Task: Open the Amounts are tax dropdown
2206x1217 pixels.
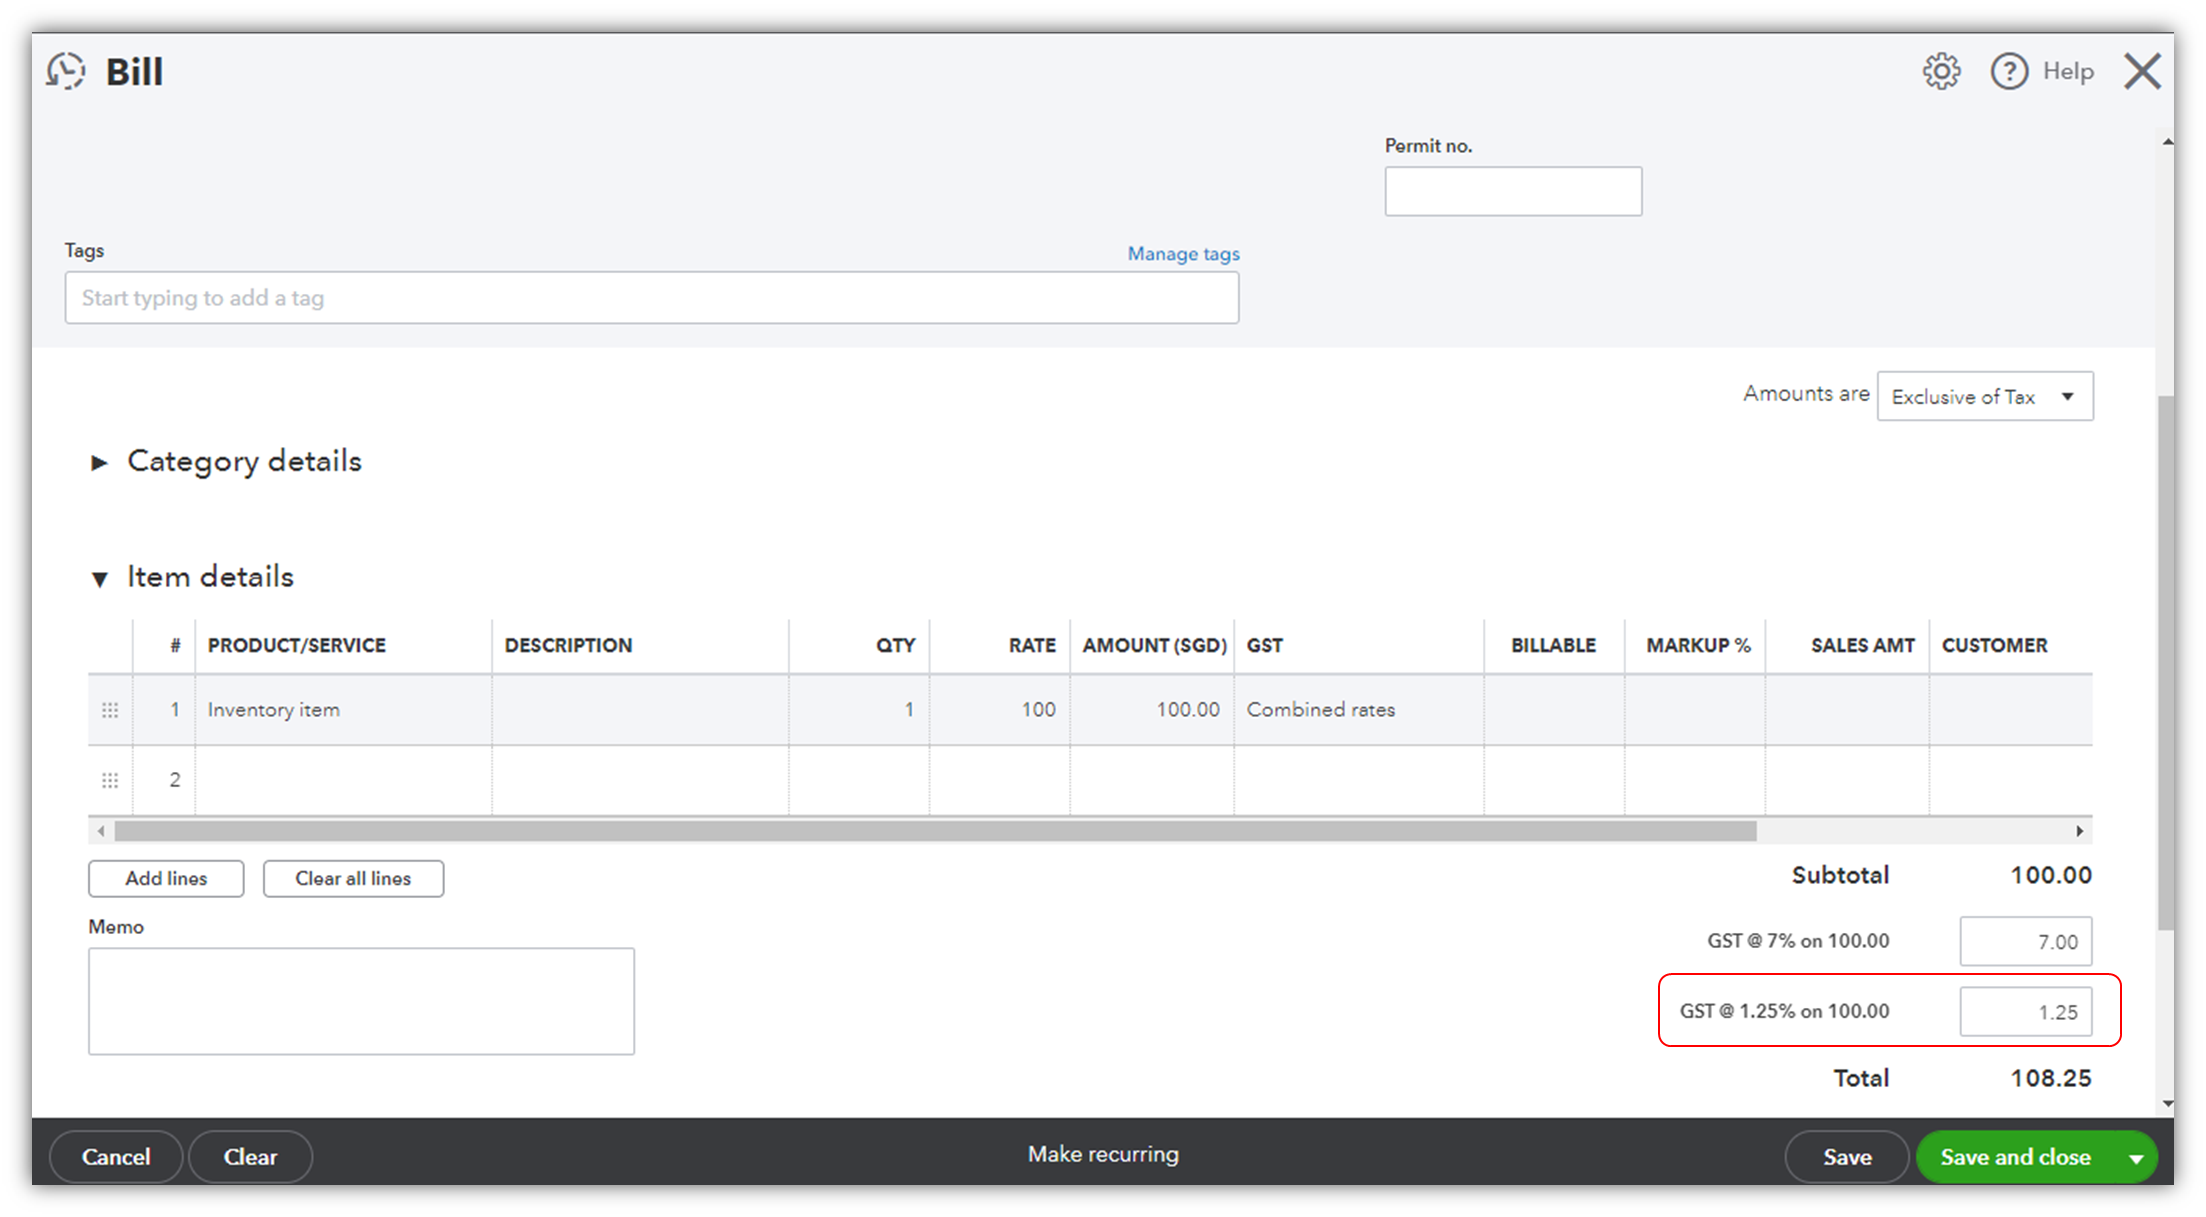Action: pyautogui.click(x=1984, y=397)
